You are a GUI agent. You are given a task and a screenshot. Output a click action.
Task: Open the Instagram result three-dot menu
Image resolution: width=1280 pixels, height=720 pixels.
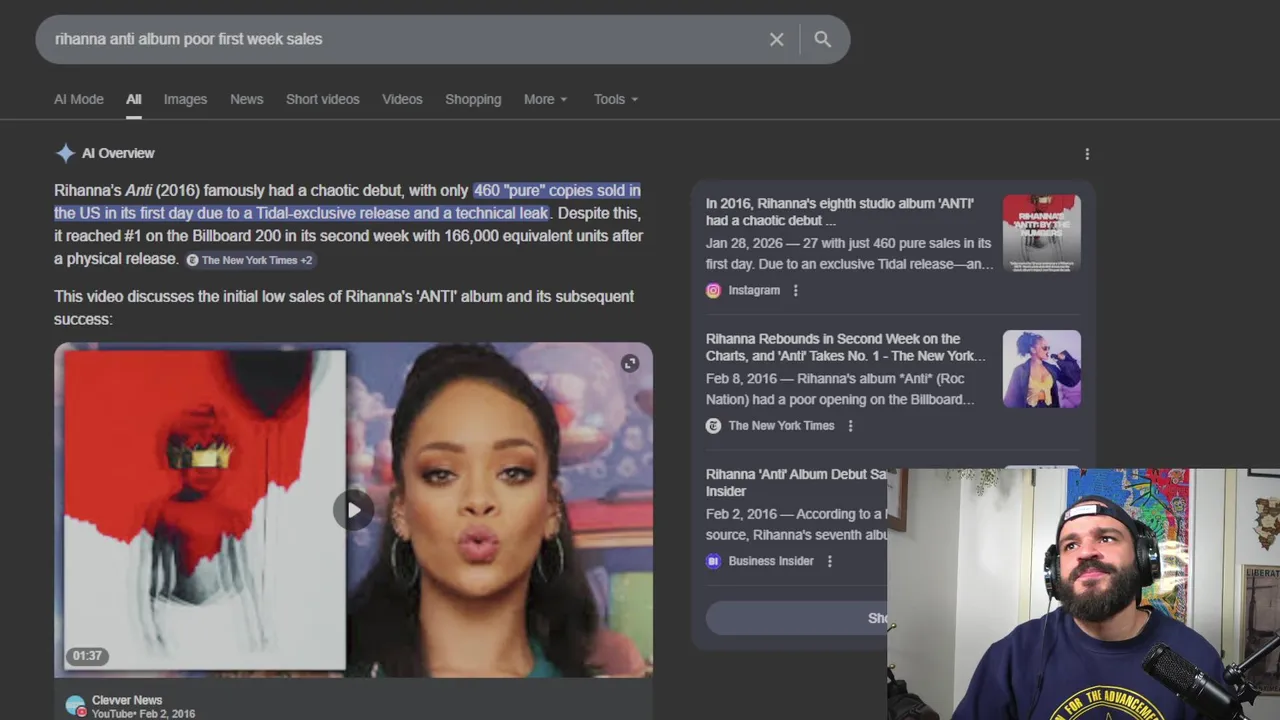coord(795,290)
